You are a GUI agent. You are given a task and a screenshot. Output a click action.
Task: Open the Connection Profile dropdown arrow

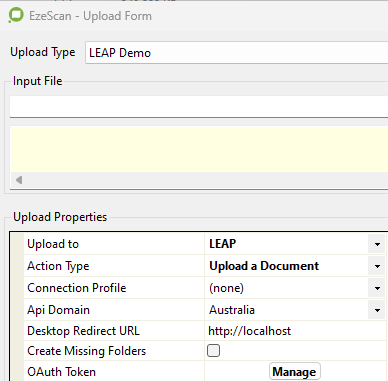377,288
